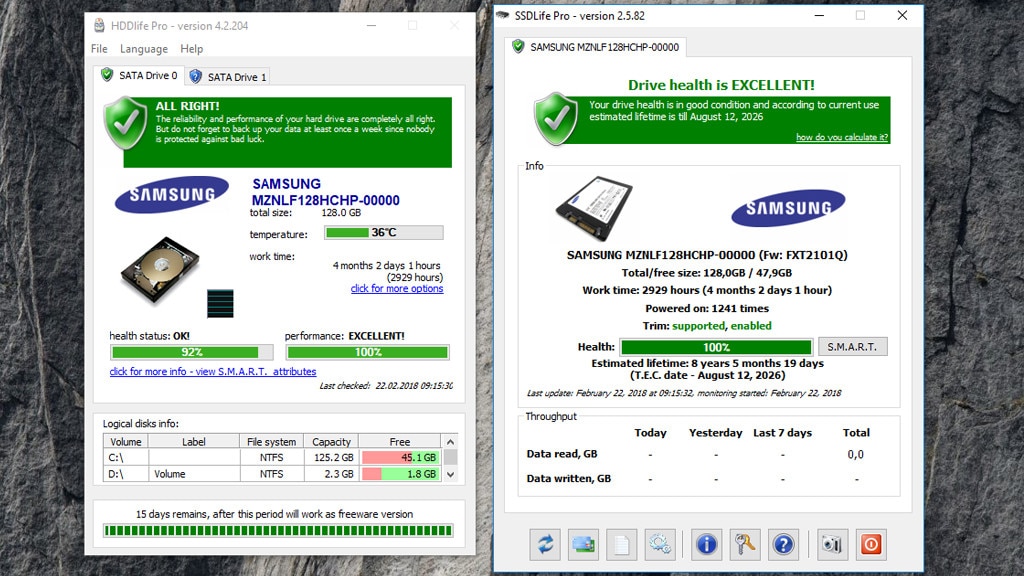Click the logical disks list scroll-up arrow

[450, 441]
